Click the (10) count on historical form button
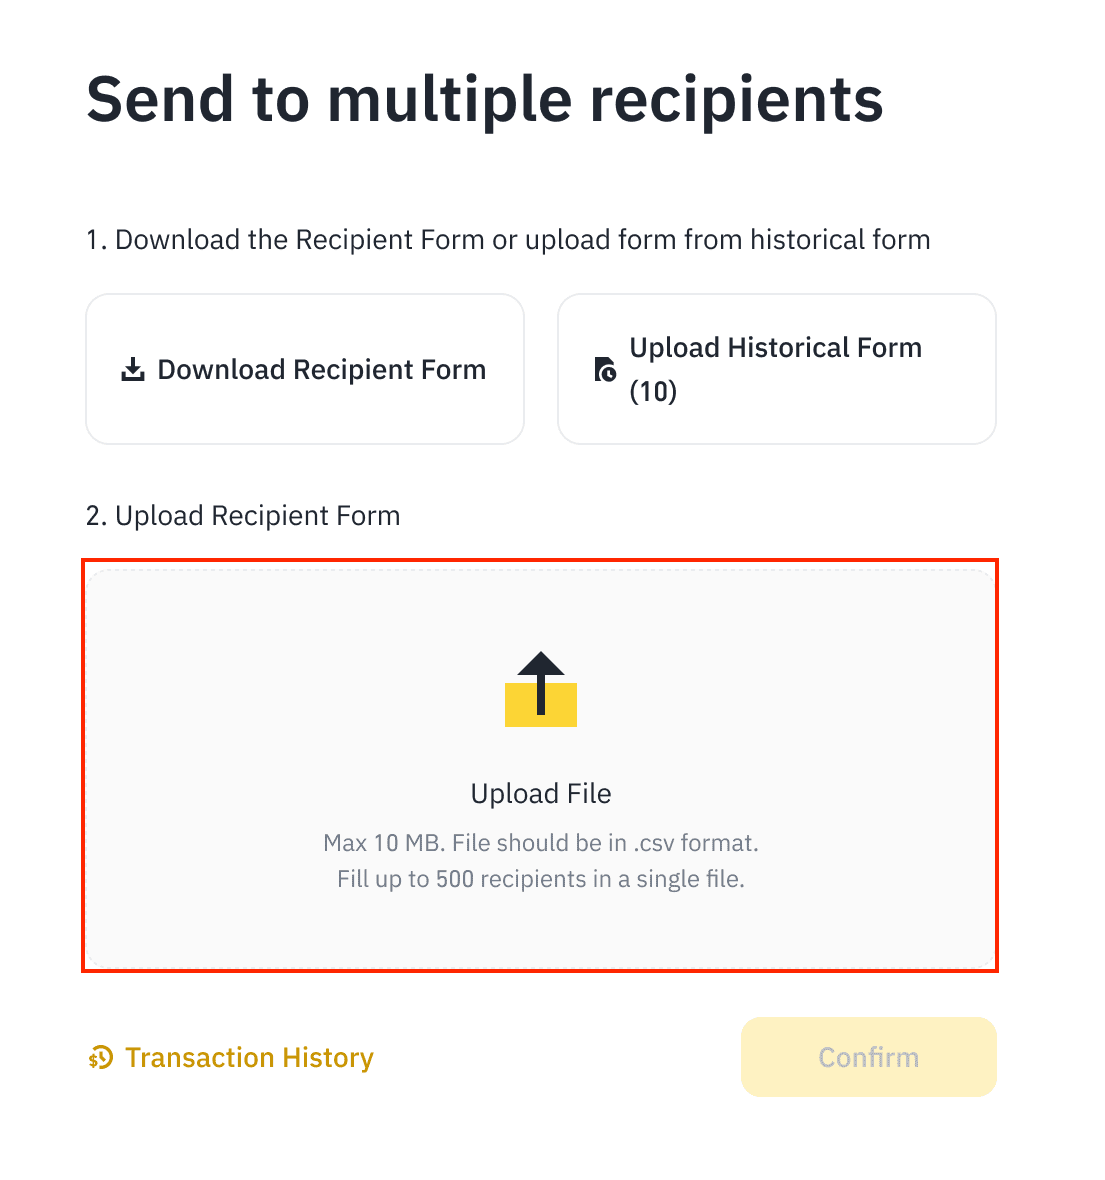Viewport: 1105px width, 1180px height. [653, 392]
